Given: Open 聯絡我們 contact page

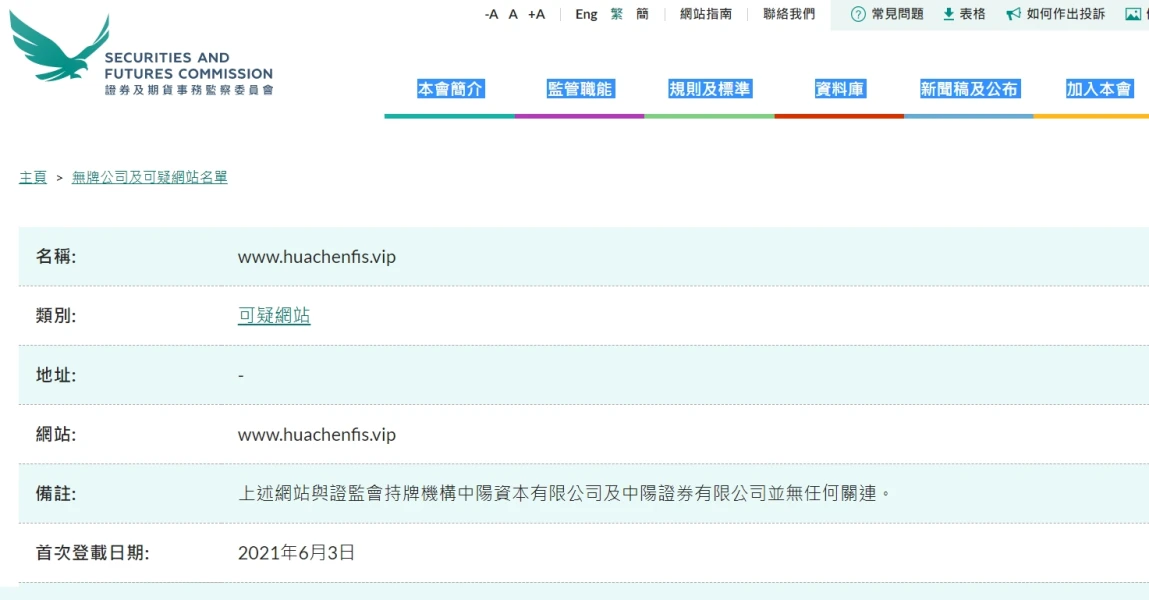Looking at the screenshot, I should (789, 14).
